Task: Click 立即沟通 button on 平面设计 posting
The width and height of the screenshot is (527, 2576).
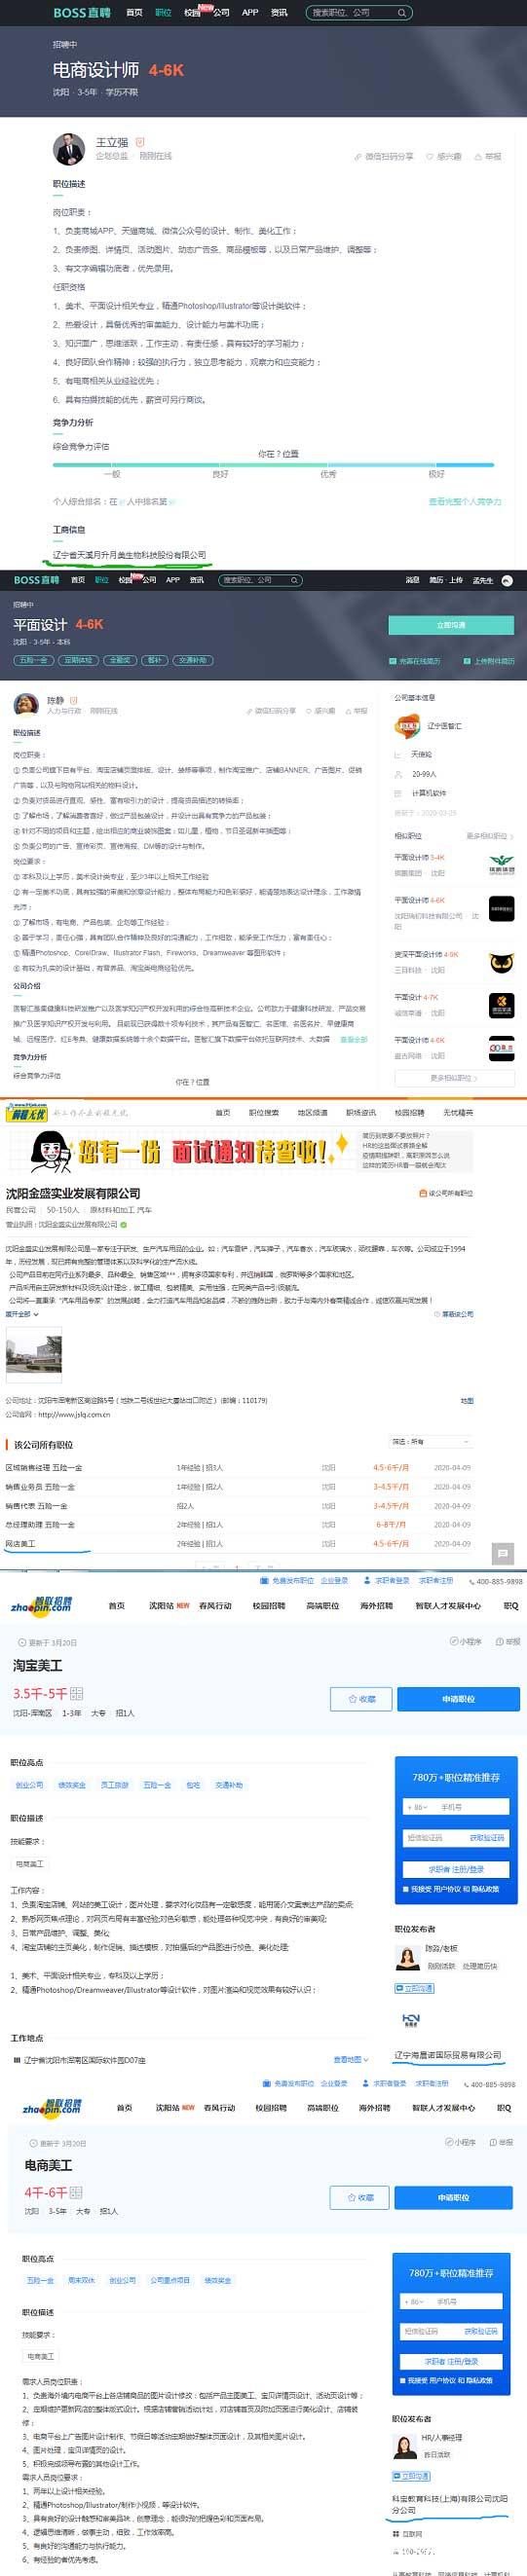Action: tap(451, 625)
